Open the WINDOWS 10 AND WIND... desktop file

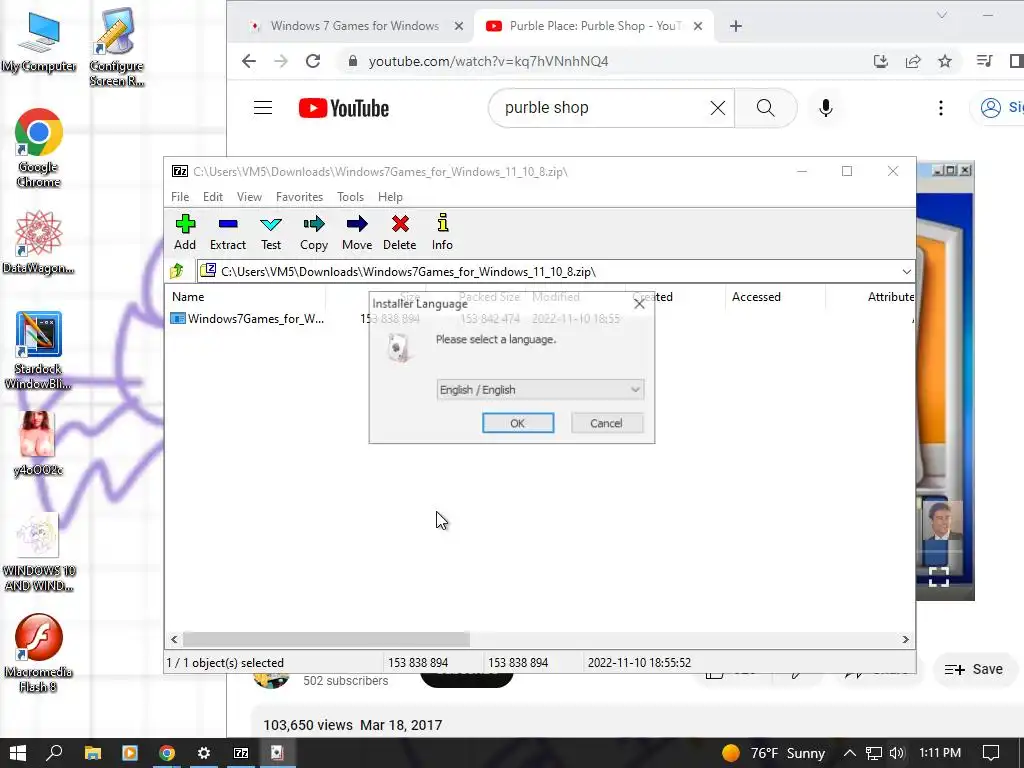click(x=39, y=552)
